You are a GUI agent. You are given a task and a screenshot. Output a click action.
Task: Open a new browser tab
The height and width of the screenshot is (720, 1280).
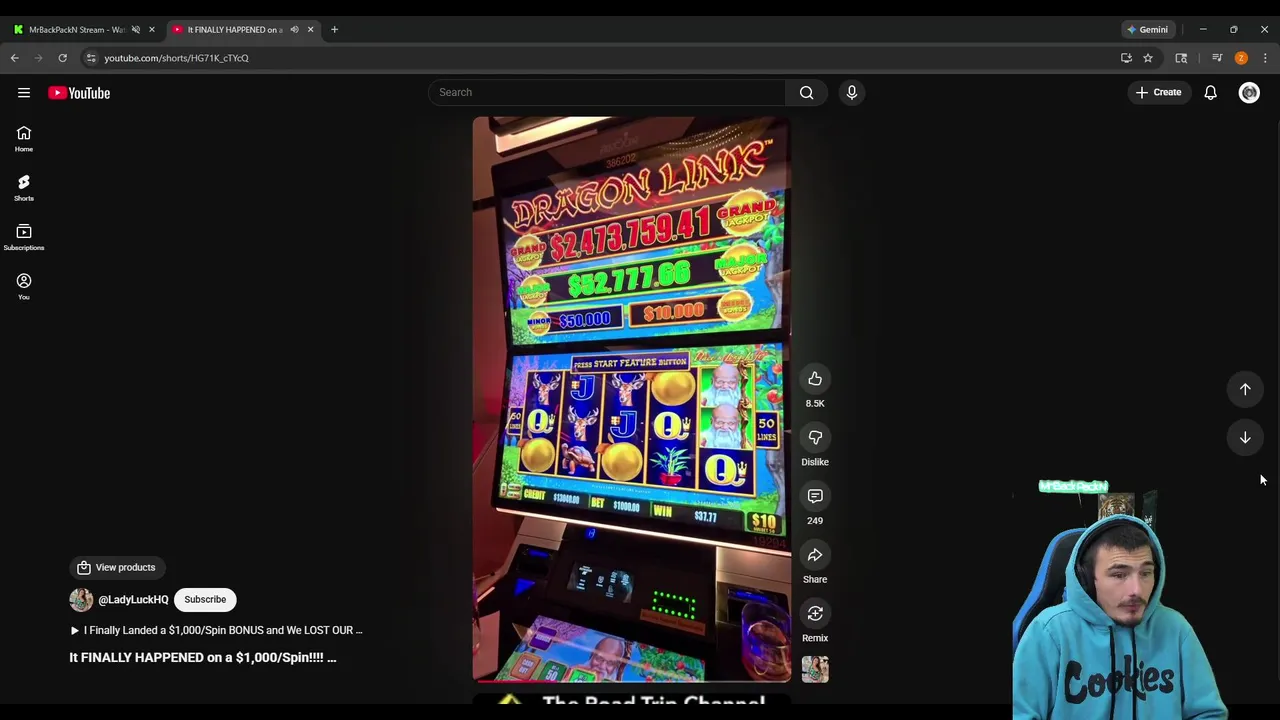pyautogui.click(x=334, y=30)
